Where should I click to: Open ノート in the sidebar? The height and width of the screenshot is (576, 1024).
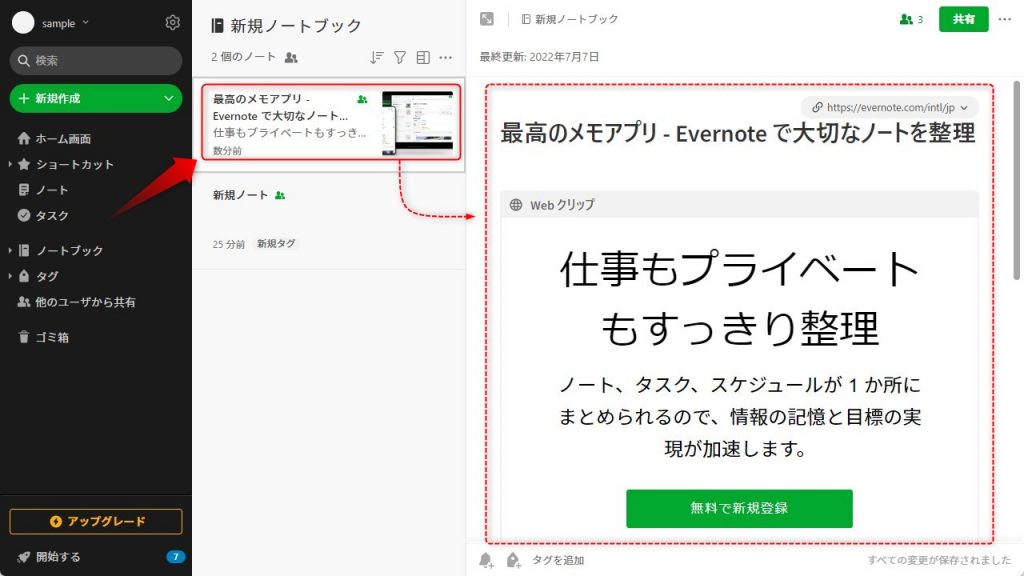tap(52, 190)
